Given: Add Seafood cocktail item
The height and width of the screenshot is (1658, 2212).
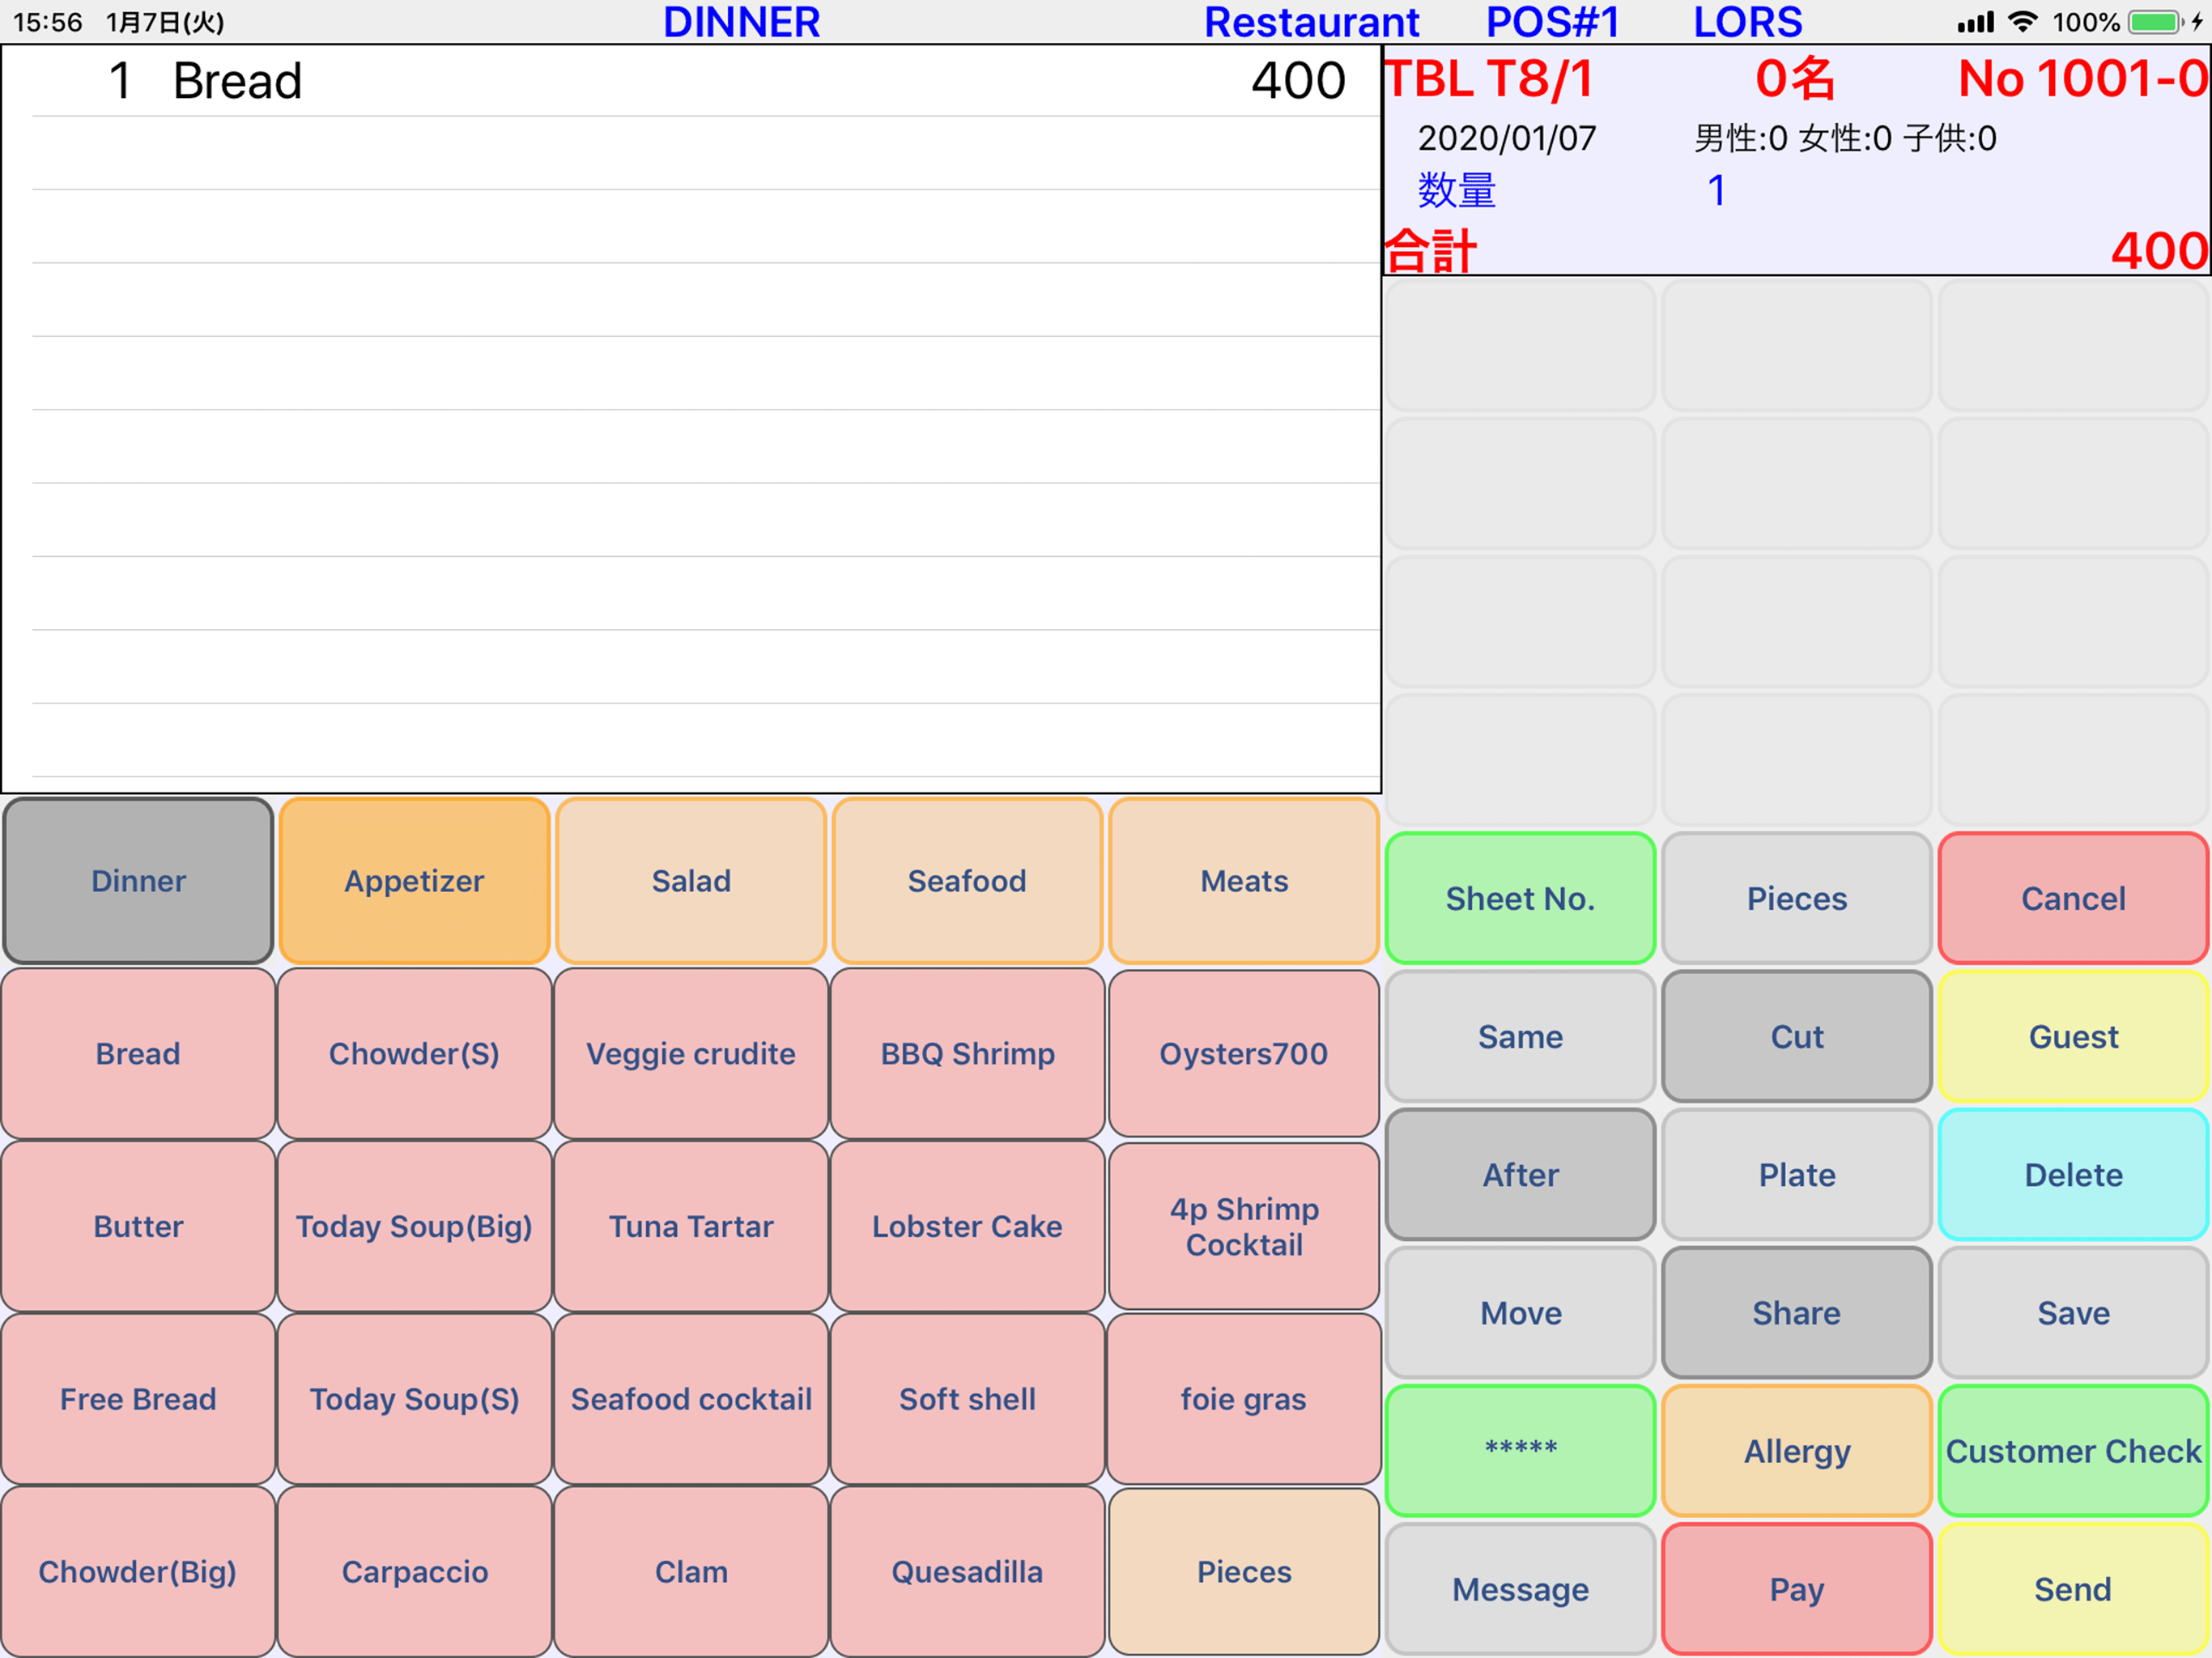Looking at the screenshot, I should [691, 1399].
